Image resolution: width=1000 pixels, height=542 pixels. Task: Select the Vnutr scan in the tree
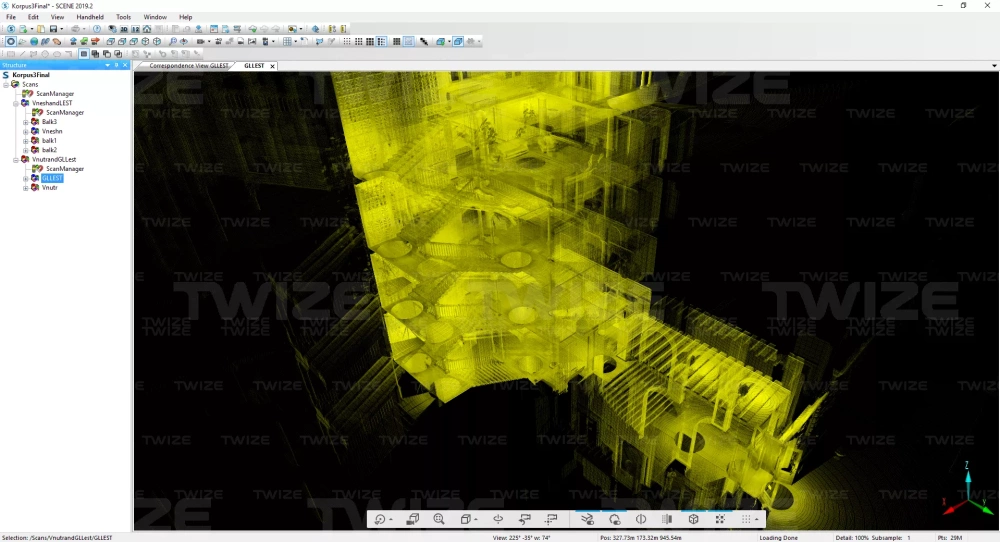point(49,188)
